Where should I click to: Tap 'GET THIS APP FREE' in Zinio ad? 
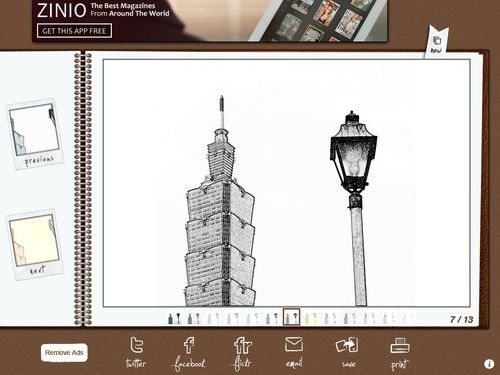pyautogui.click(x=74, y=31)
